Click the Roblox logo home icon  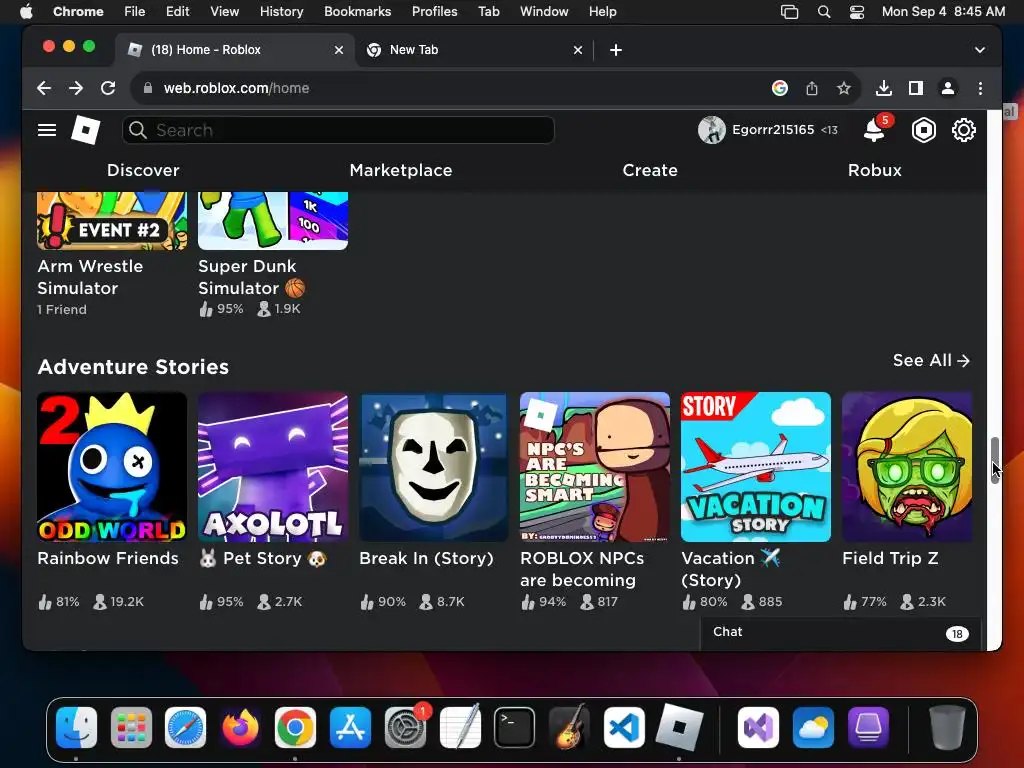coord(86,130)
